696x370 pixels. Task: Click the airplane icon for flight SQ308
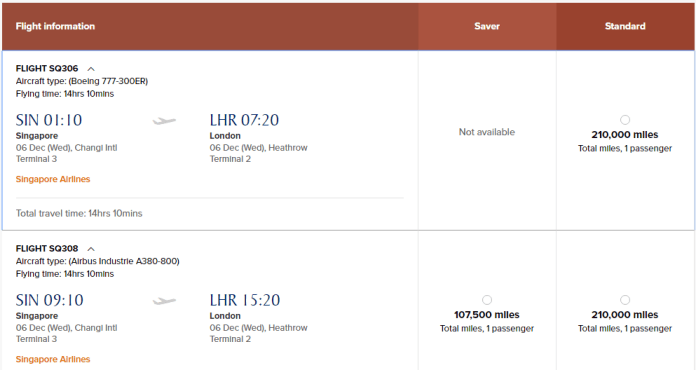point(164,301)
